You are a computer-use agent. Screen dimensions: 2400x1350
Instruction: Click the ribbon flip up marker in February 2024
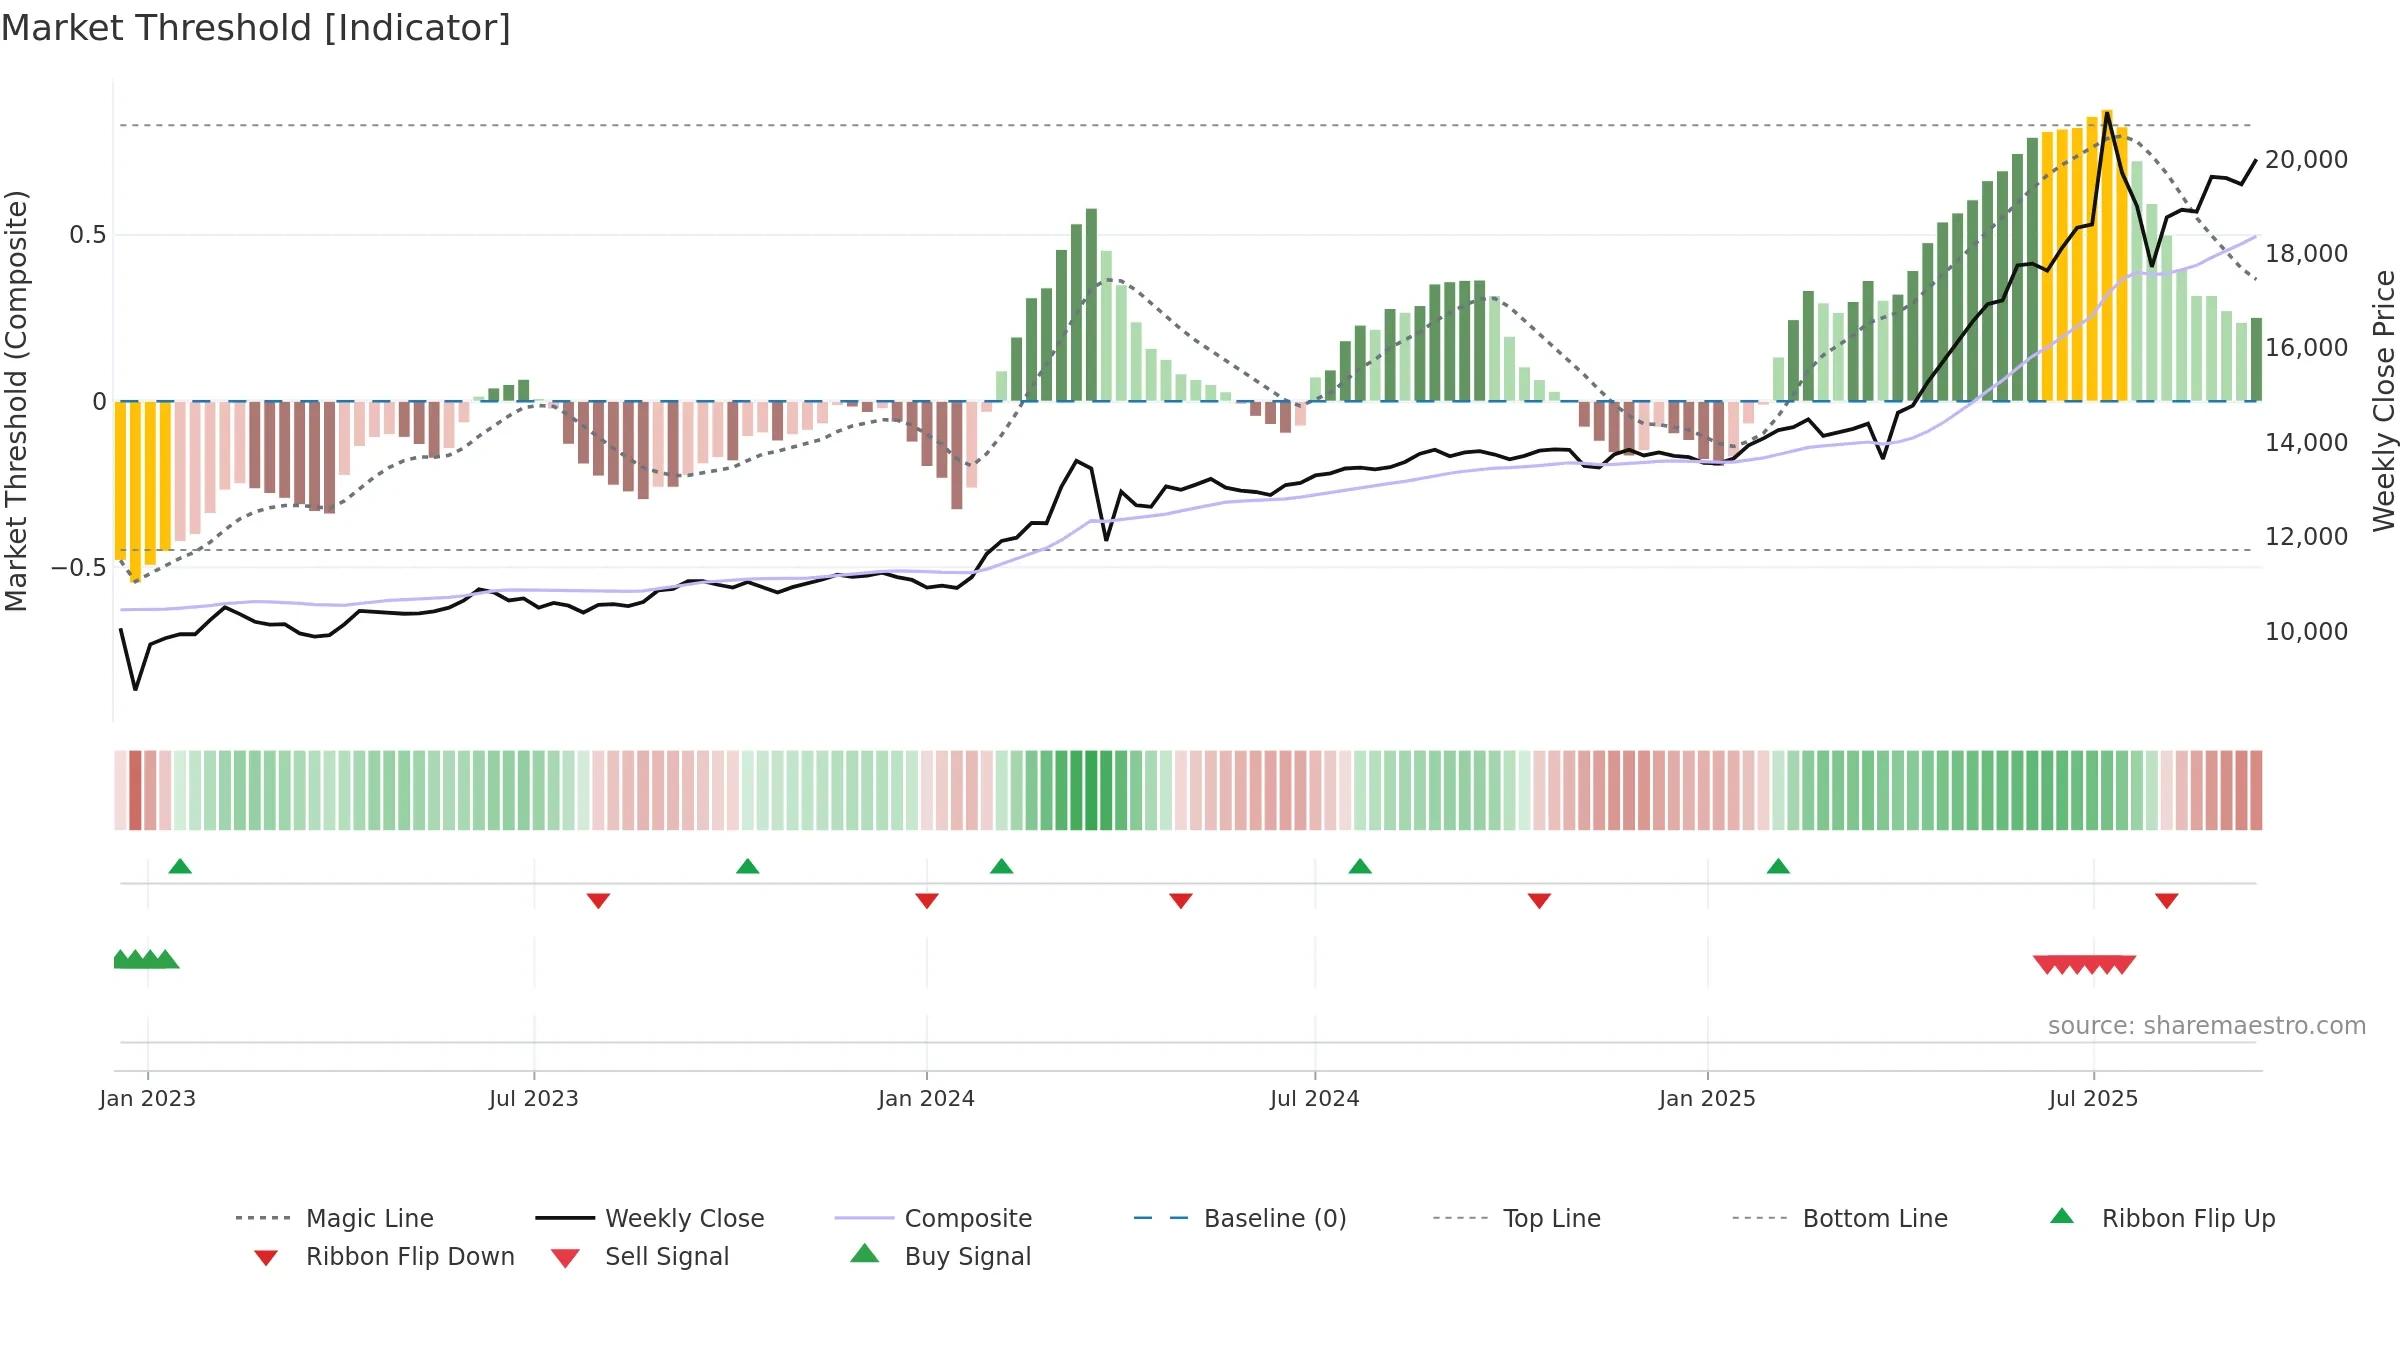pyautogui.click(x=1002, y=866)
